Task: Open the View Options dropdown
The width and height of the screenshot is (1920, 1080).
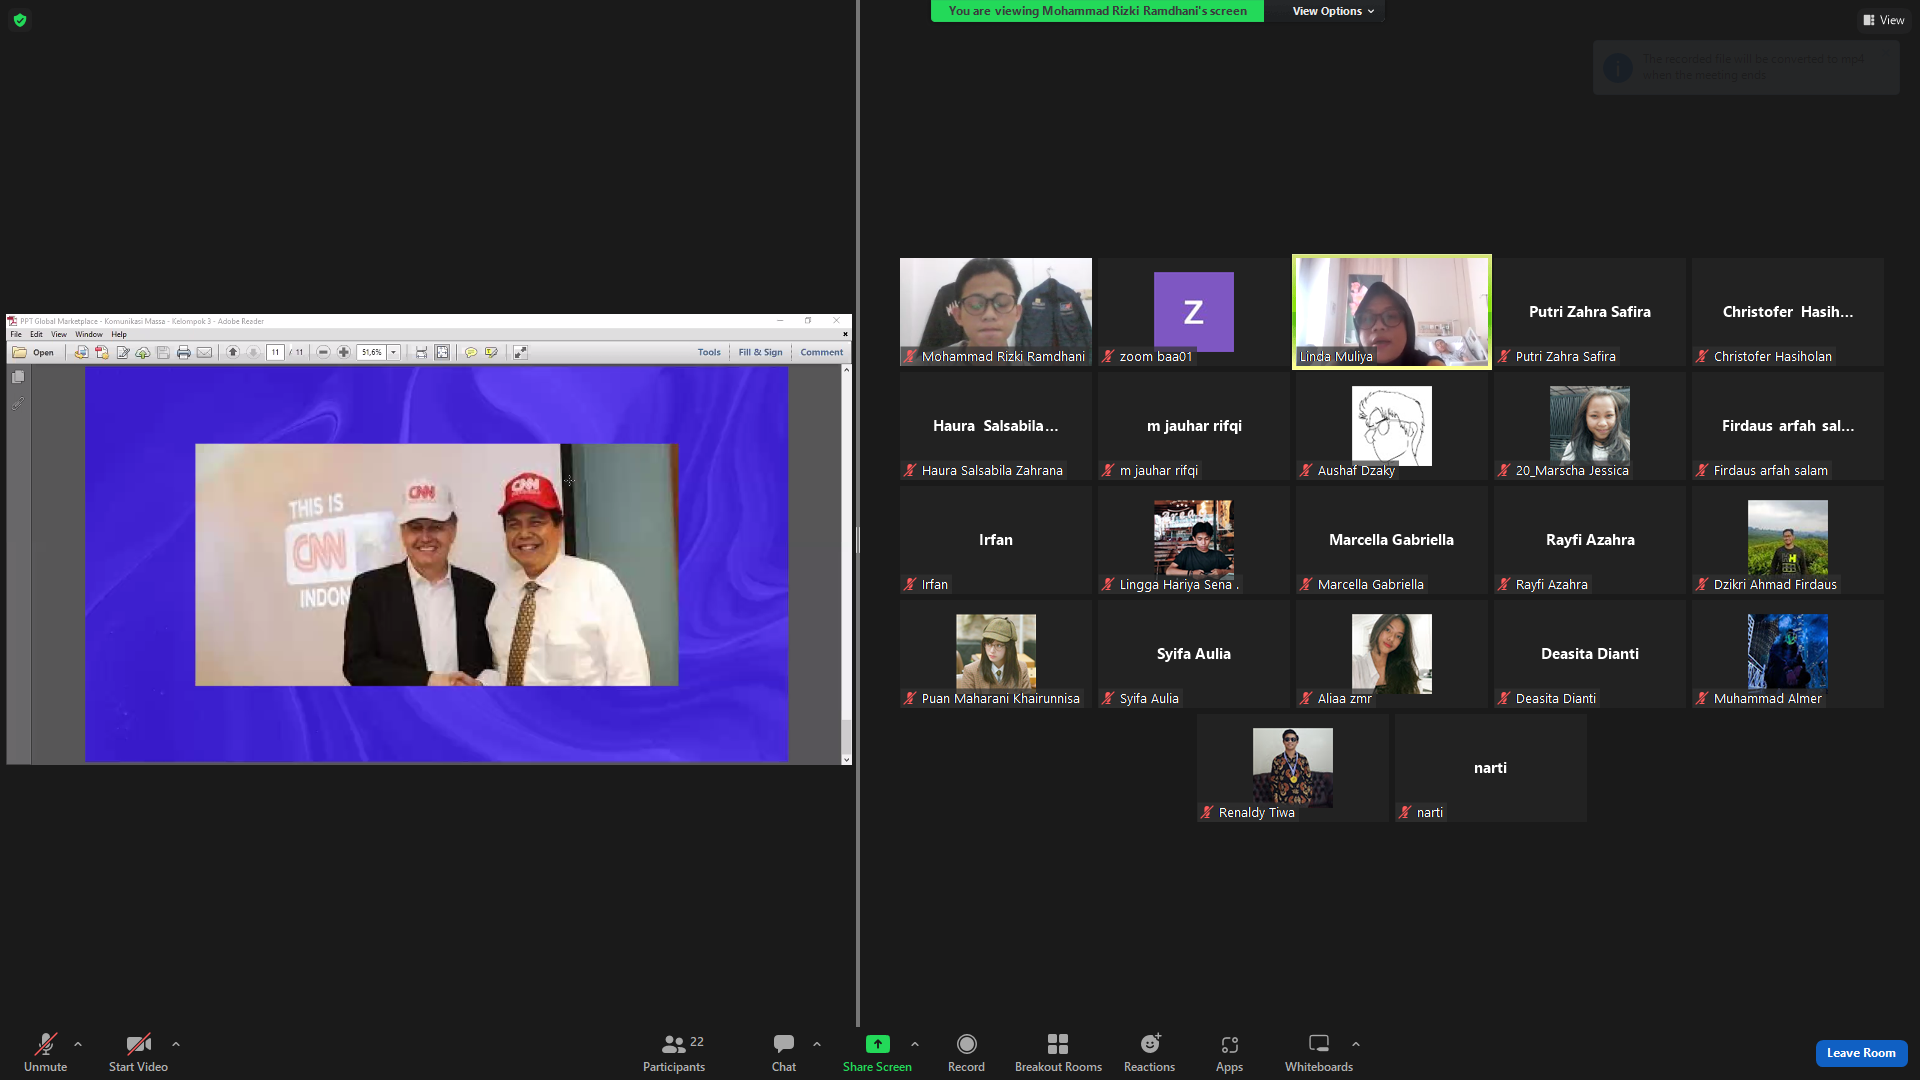Action: 1333,11
